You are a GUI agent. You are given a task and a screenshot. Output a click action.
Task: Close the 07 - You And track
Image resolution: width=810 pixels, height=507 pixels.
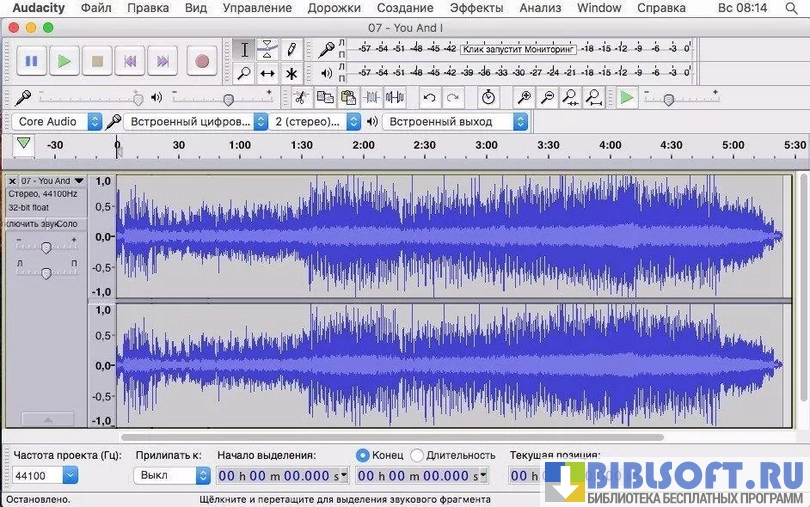point(12,181)
